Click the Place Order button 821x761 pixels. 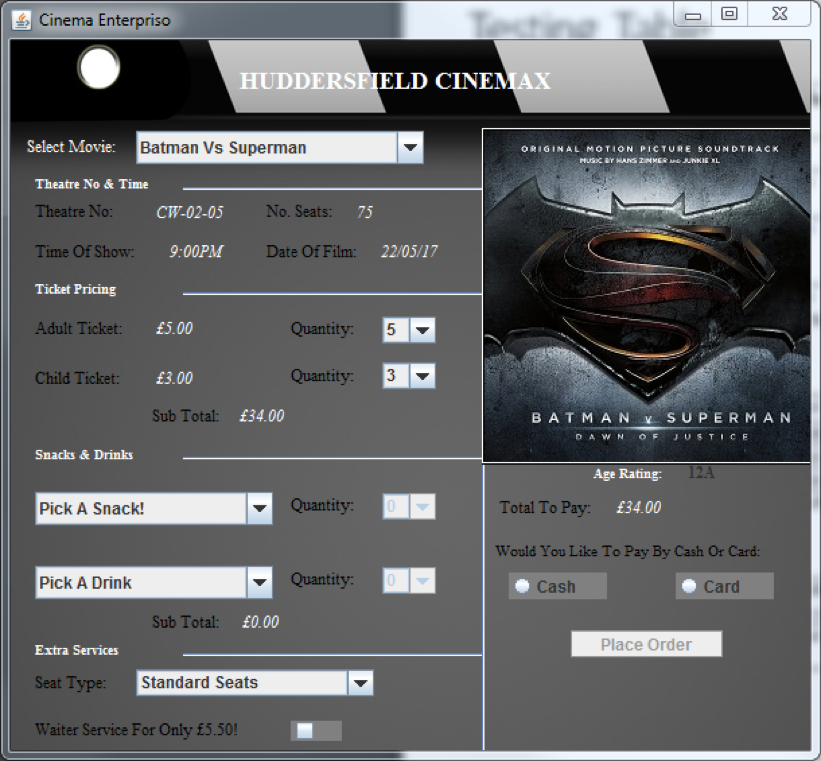(x=646, y=644)
